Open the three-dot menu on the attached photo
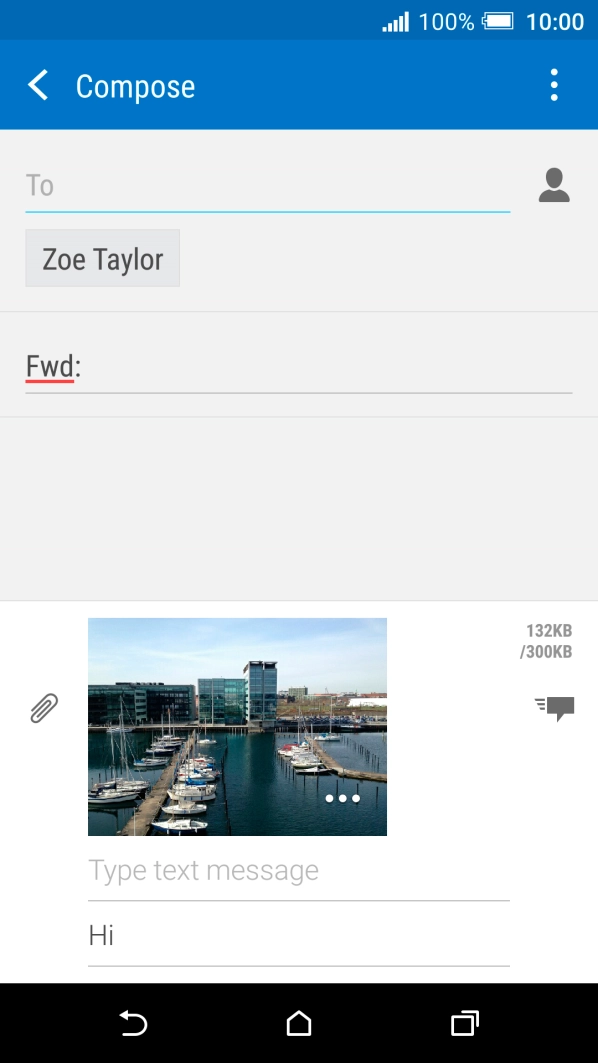The image size is (598, 1063). [x=340, y=800]
